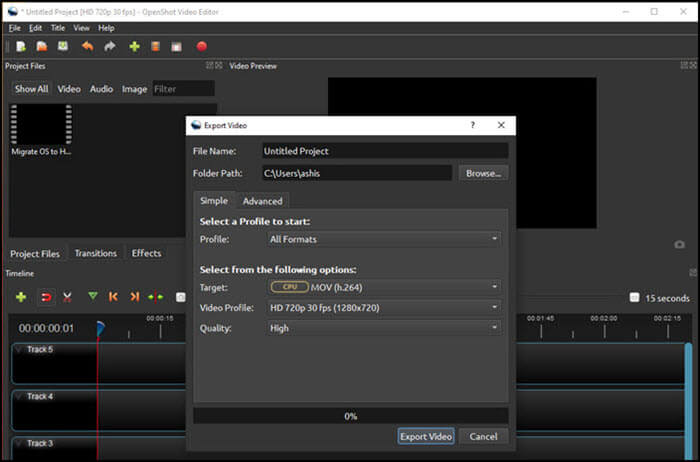Click the Save Project toolbar icon
700x462 pixels.
[x=63, y=46]
